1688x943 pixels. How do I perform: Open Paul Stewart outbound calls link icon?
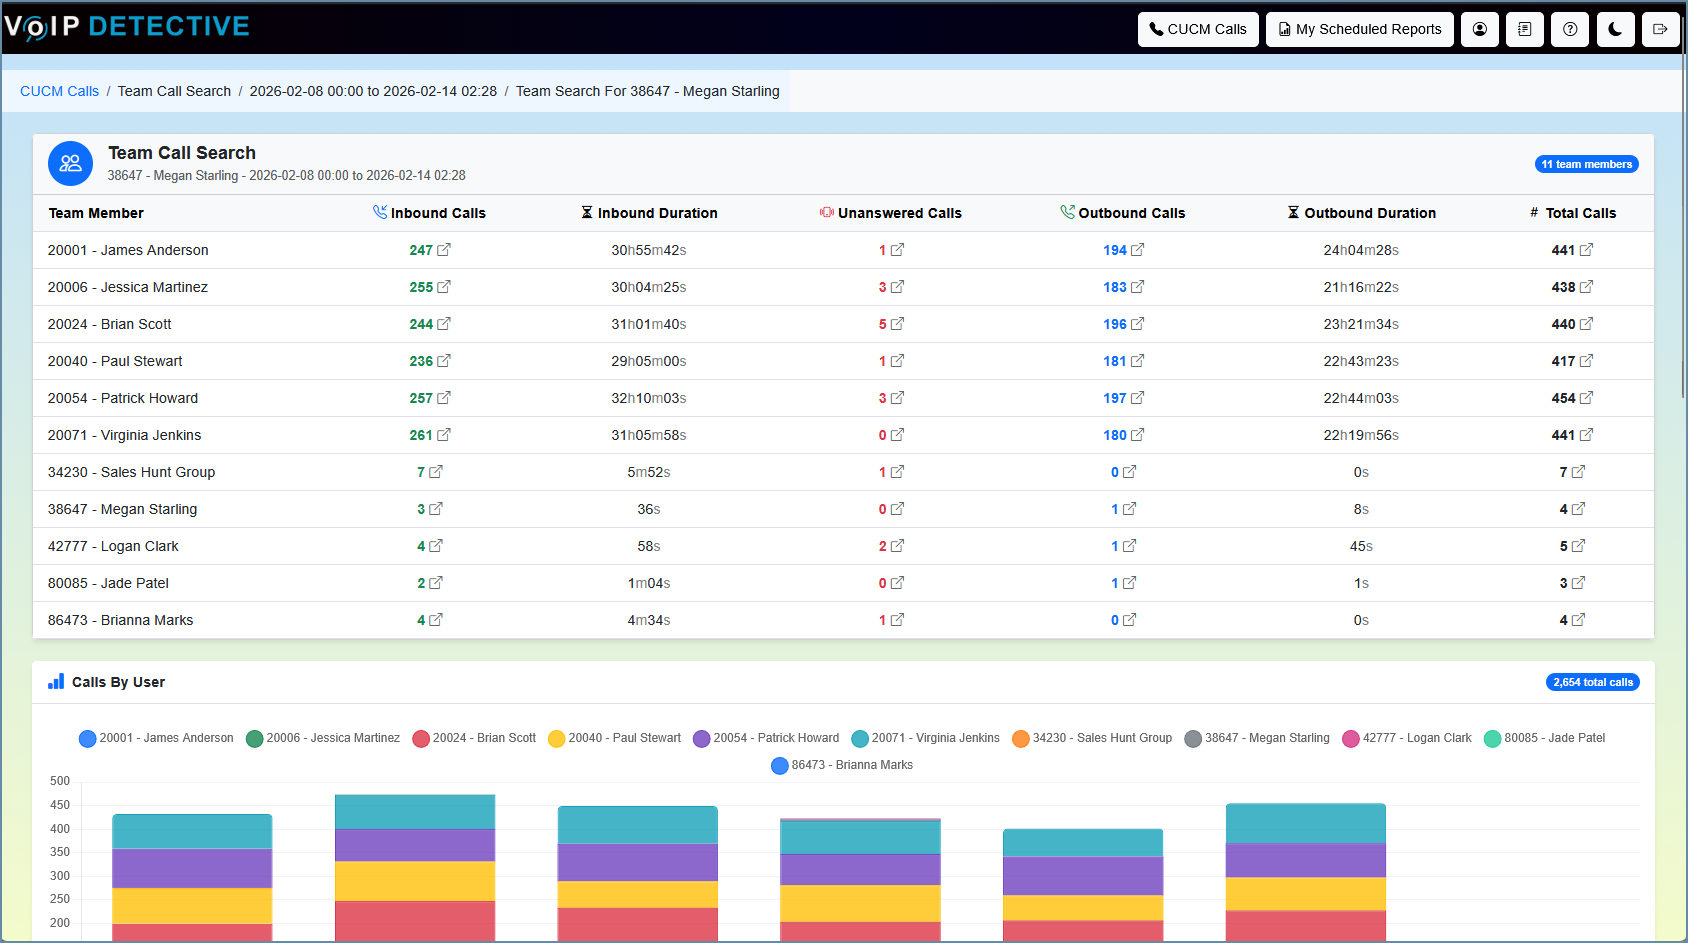1137,361
